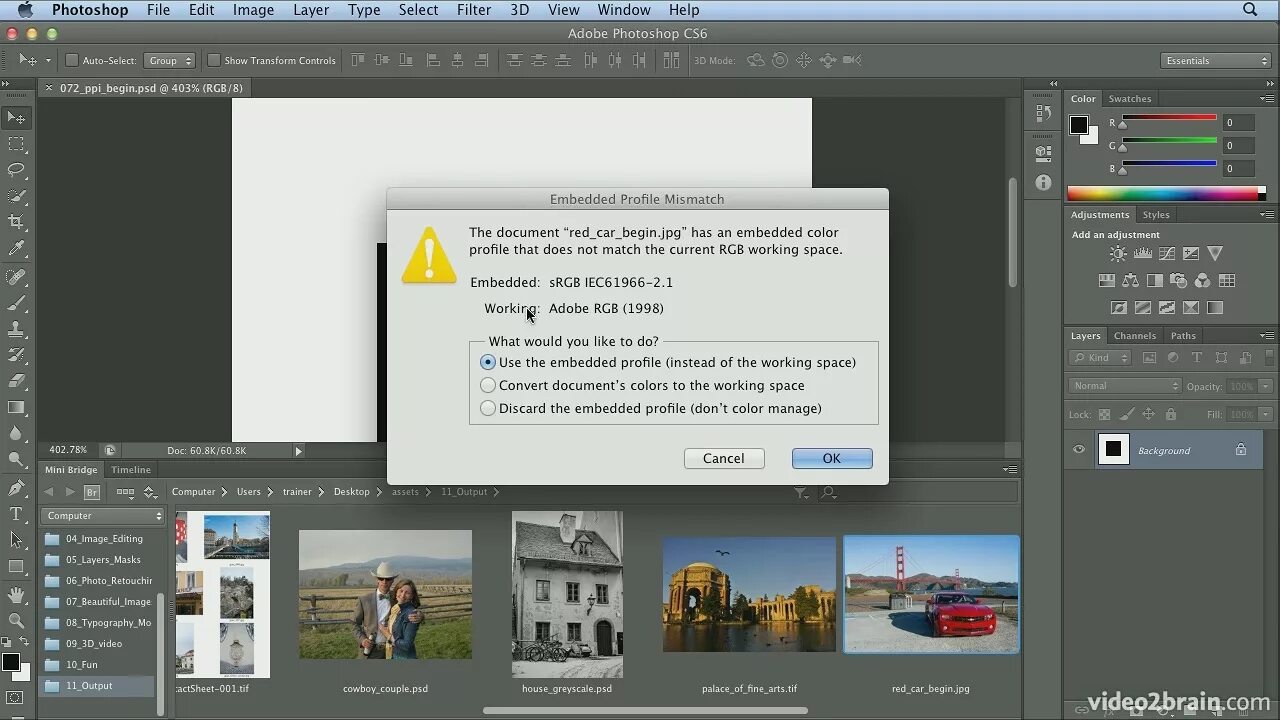Select the Pen tool

point(17,488)
